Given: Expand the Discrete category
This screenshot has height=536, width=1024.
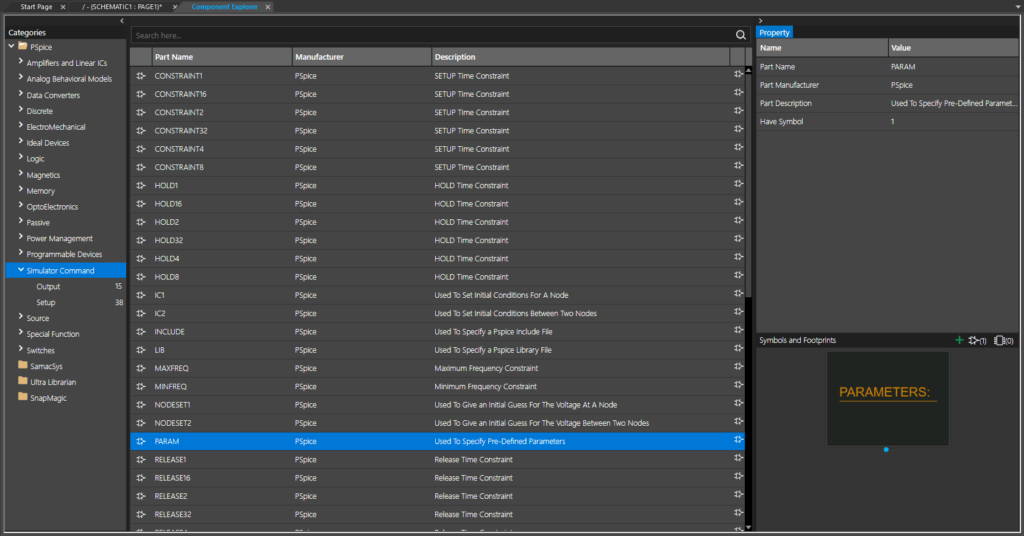Looking at the screenshot, I should (x=21, y=110).
